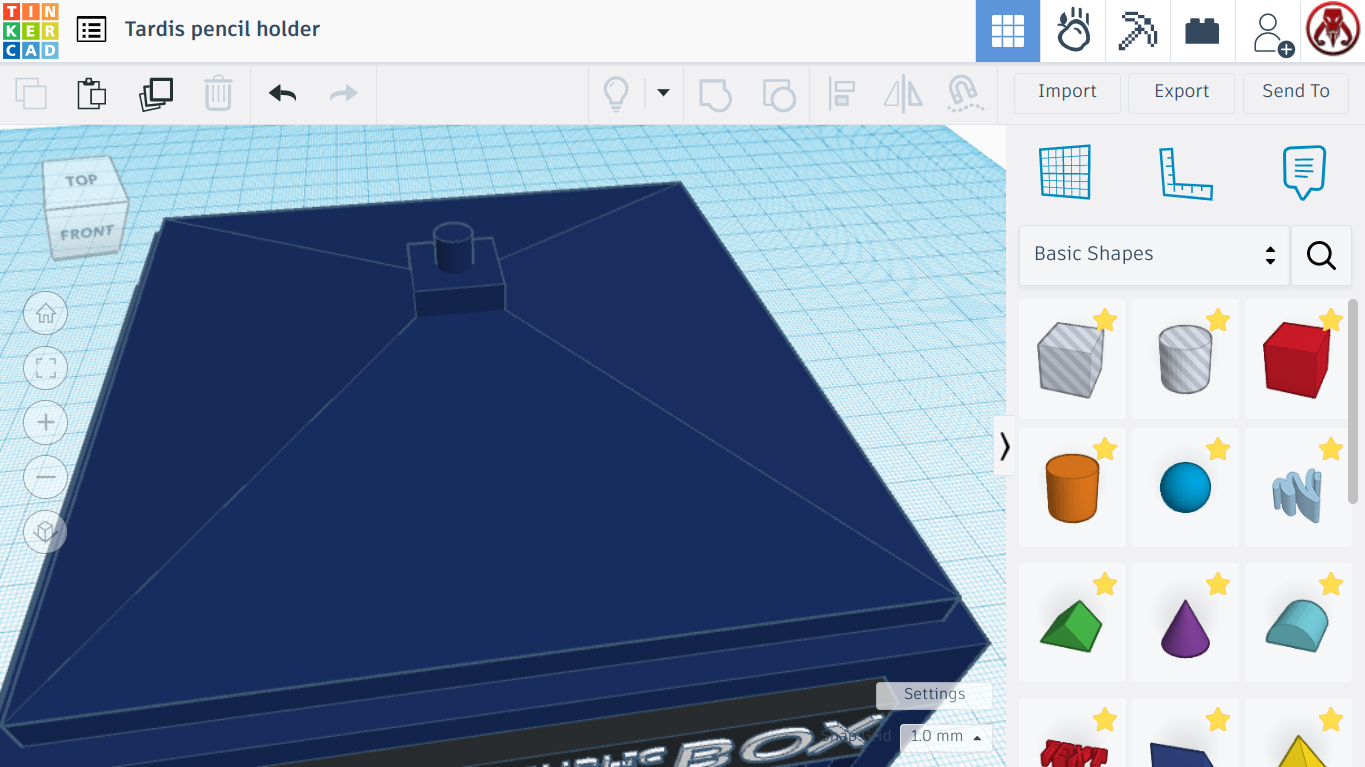Click the Mirror tool icon
The height and width of the screenshot is (767, 1365).
point(904,94)
